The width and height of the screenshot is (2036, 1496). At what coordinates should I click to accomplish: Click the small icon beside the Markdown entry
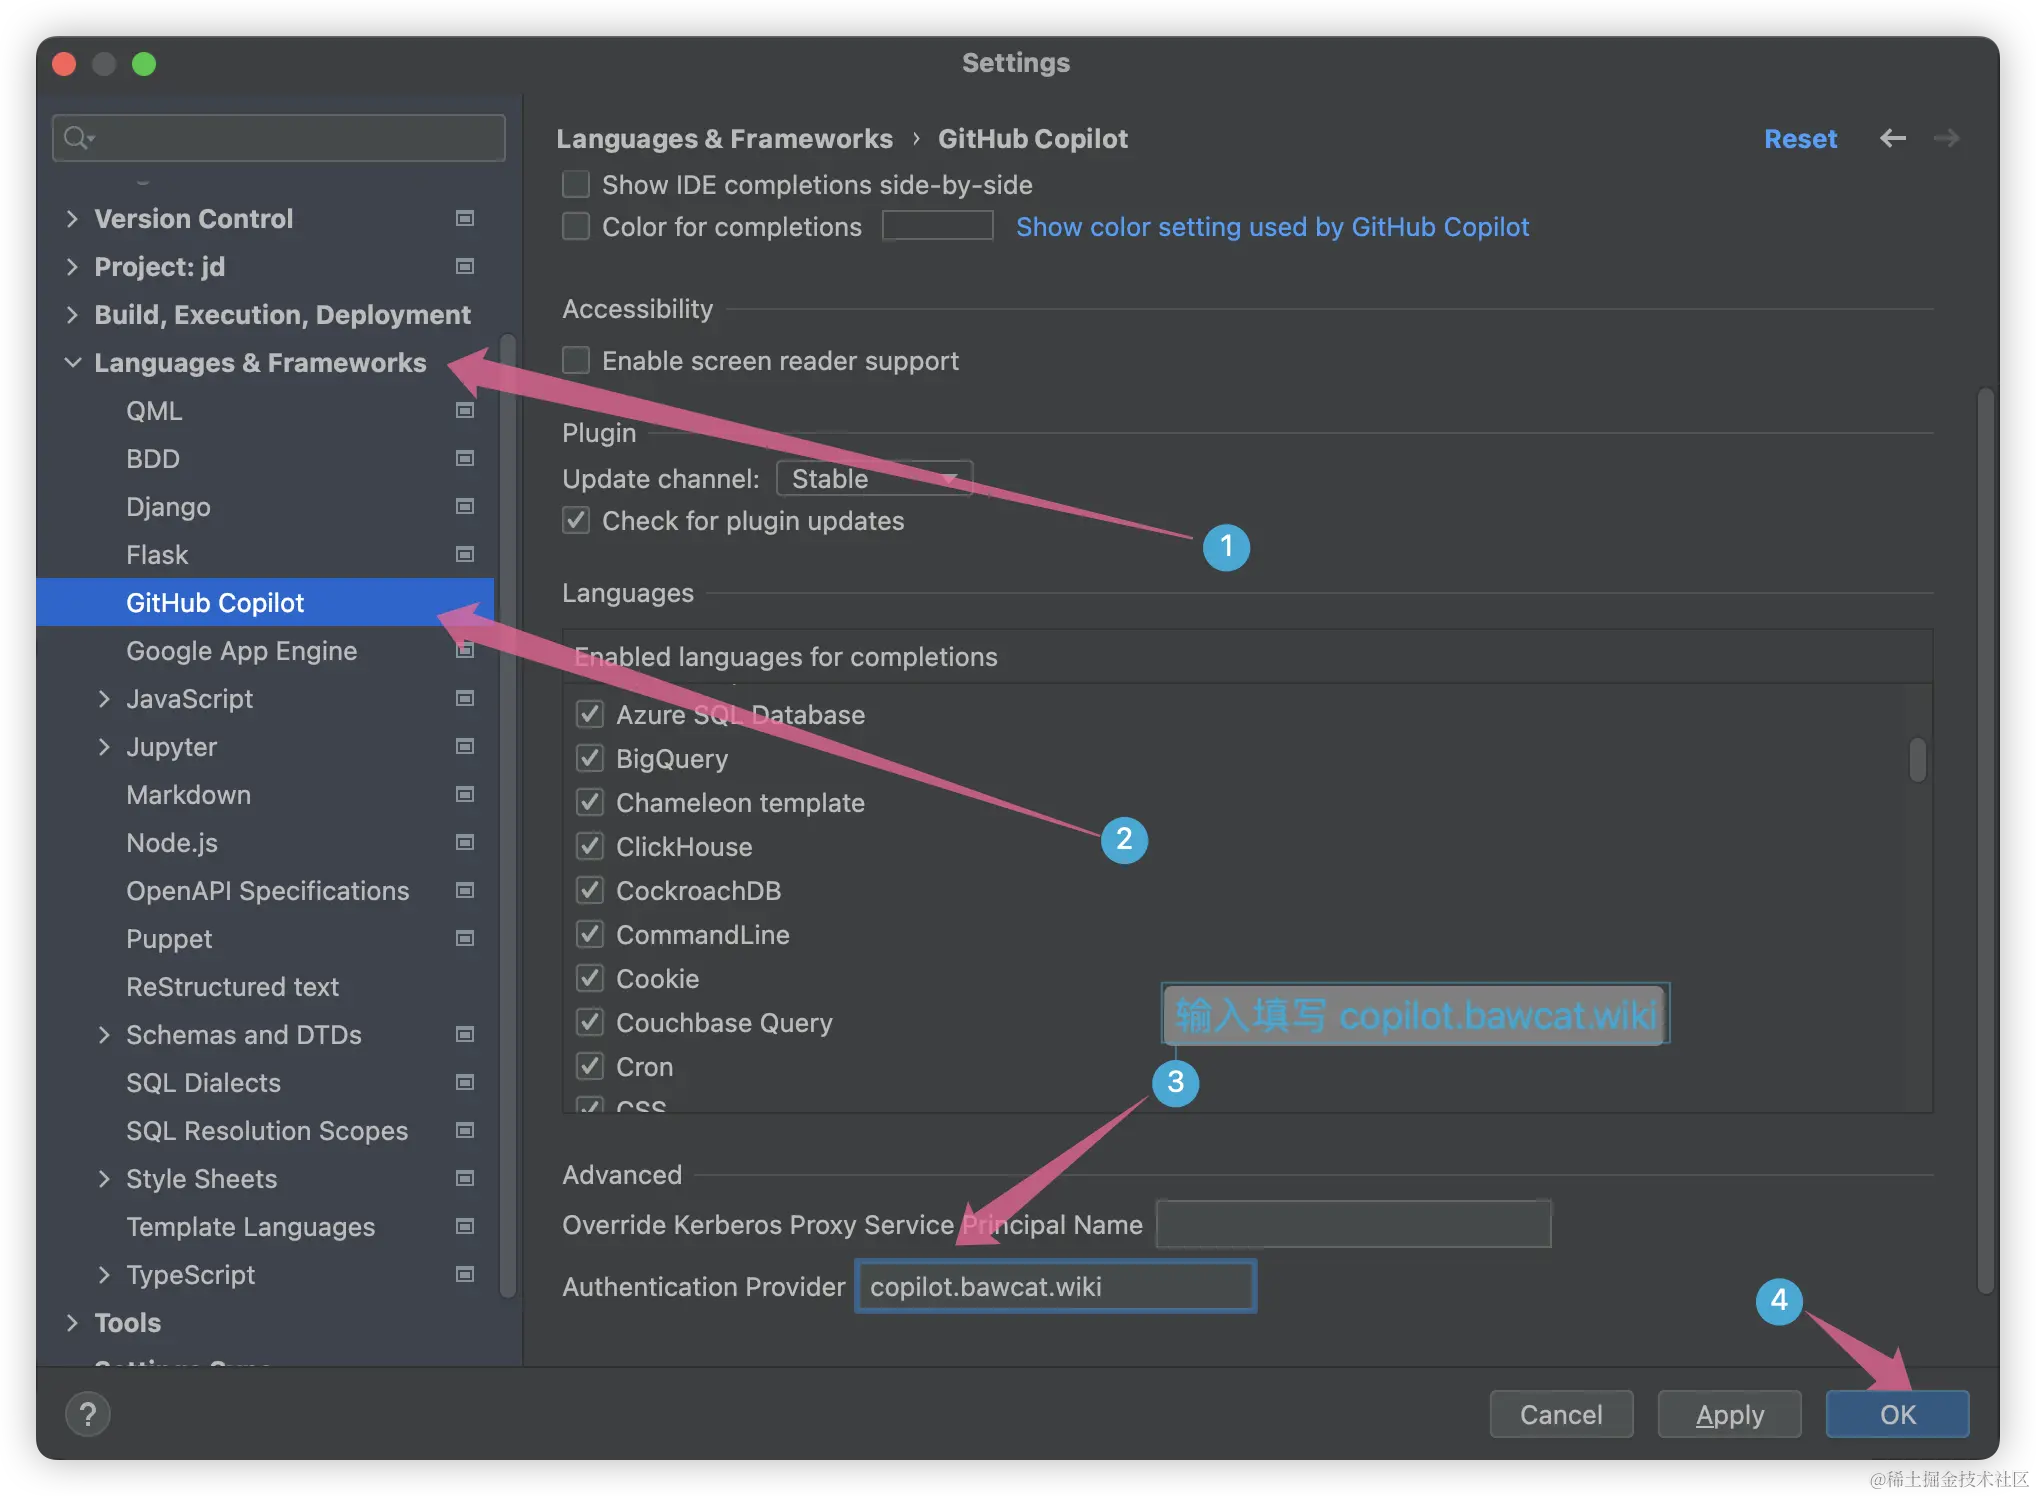[x=464, y=794]
